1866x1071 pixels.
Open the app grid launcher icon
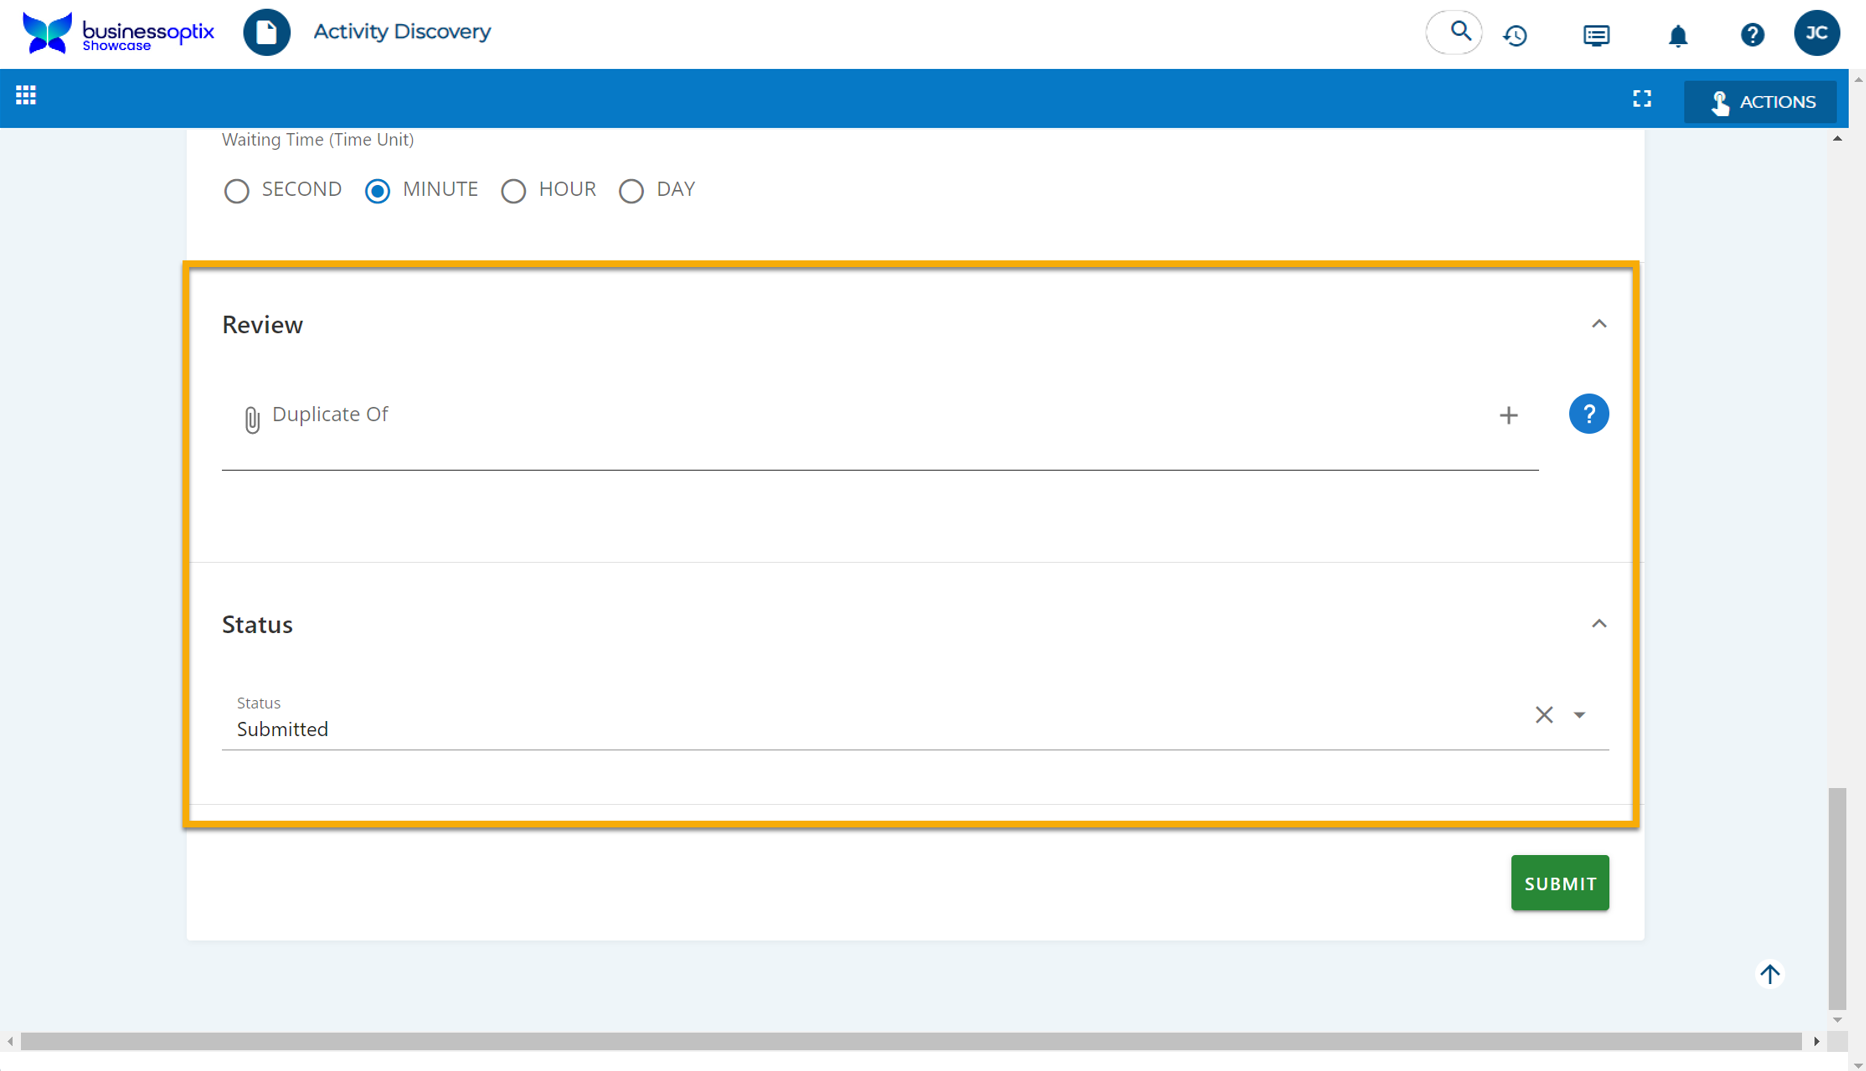click(26, 96)
